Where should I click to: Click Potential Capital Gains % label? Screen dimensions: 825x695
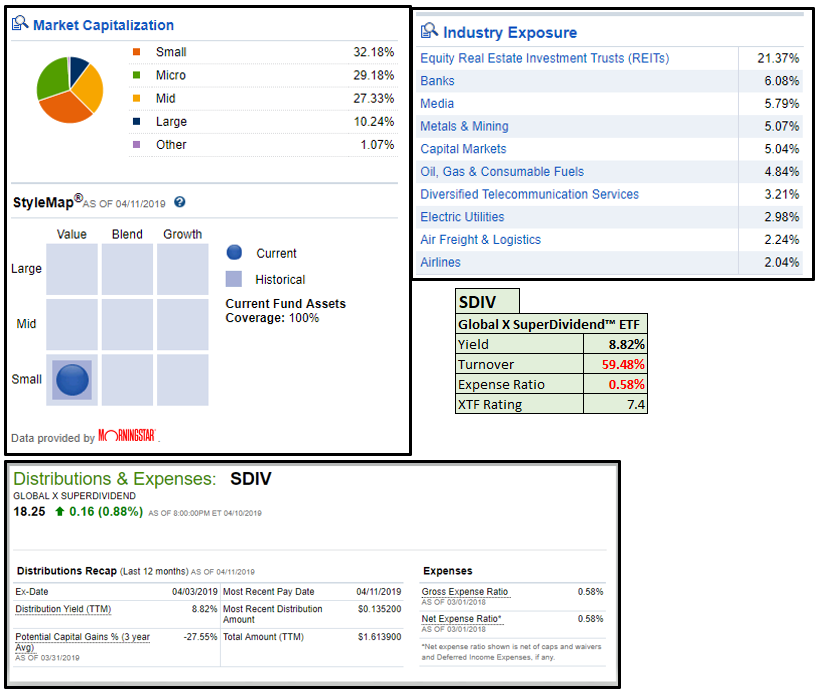[82, 637]
